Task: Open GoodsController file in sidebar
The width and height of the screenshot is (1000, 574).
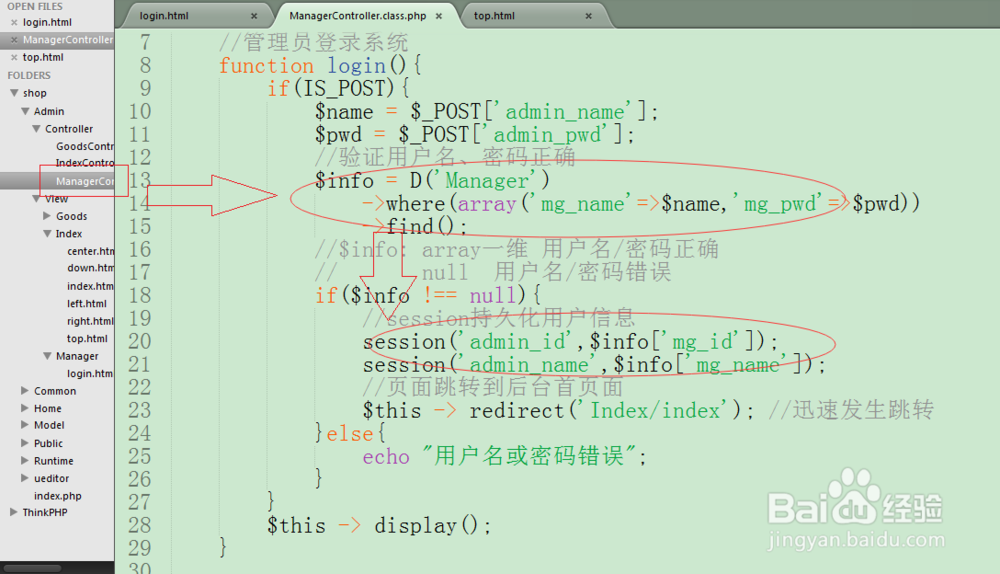Action: [x=85, y=146]
